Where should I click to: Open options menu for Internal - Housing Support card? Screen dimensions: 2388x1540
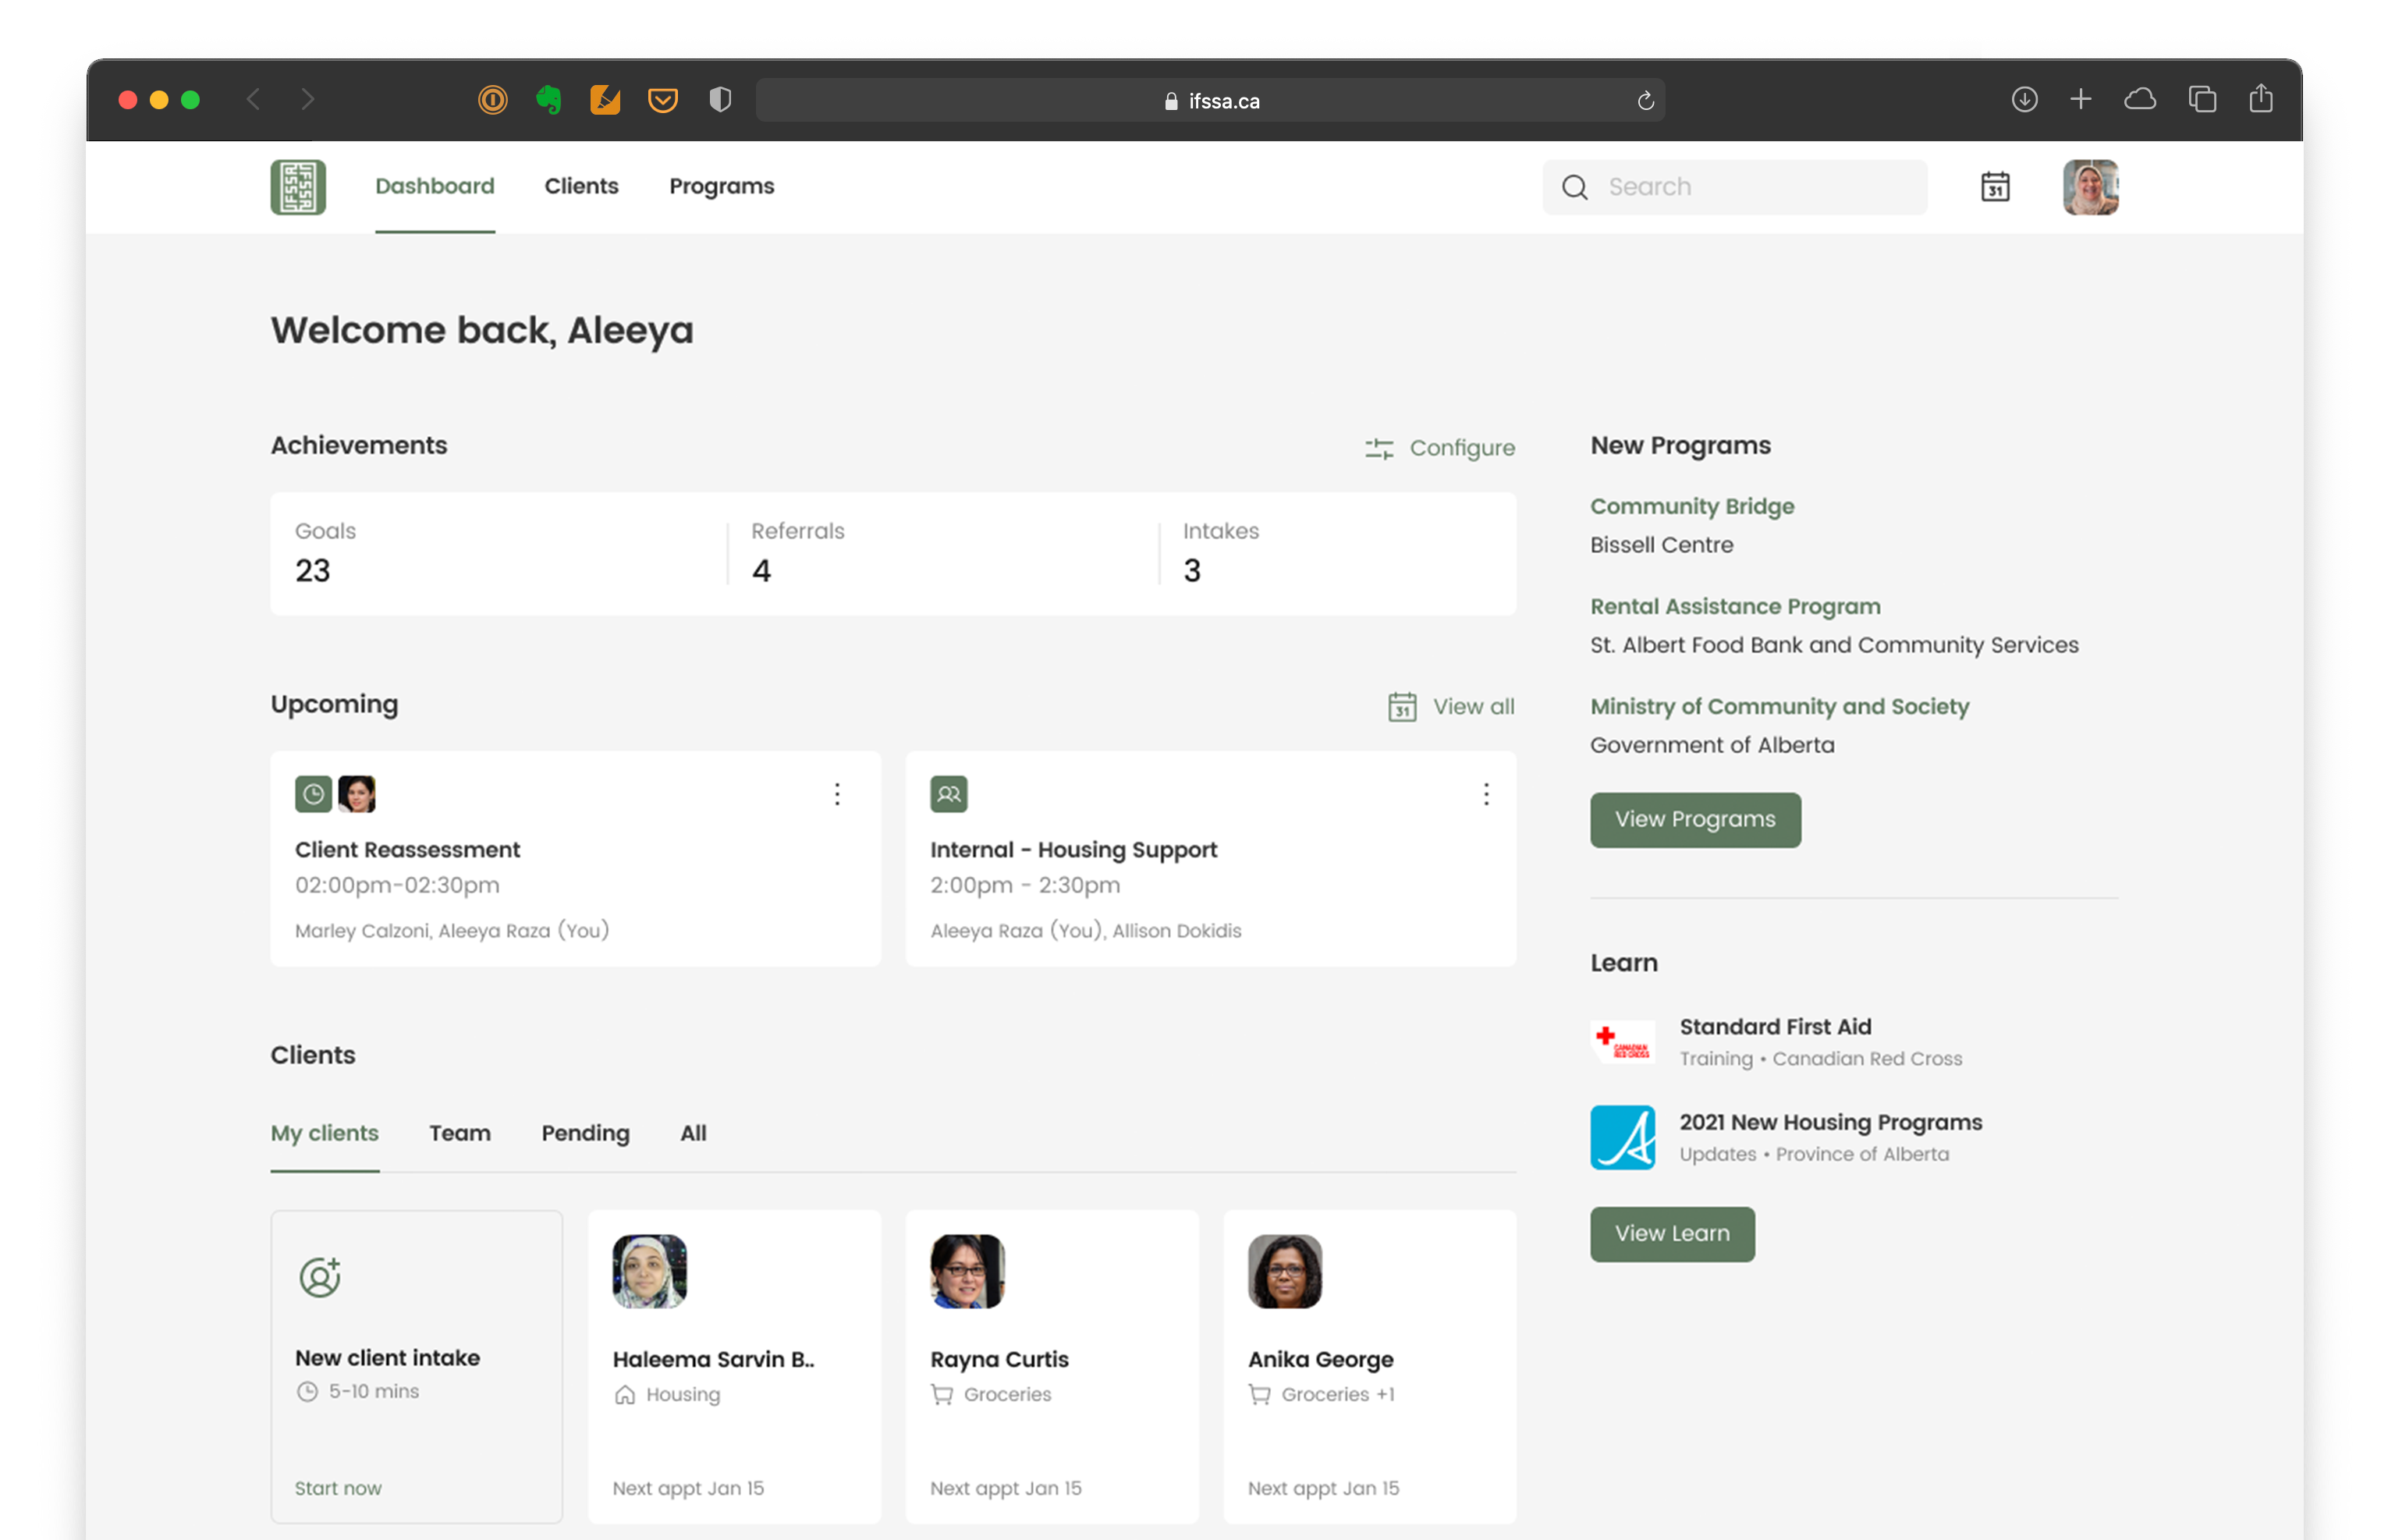click(1486, 794)
